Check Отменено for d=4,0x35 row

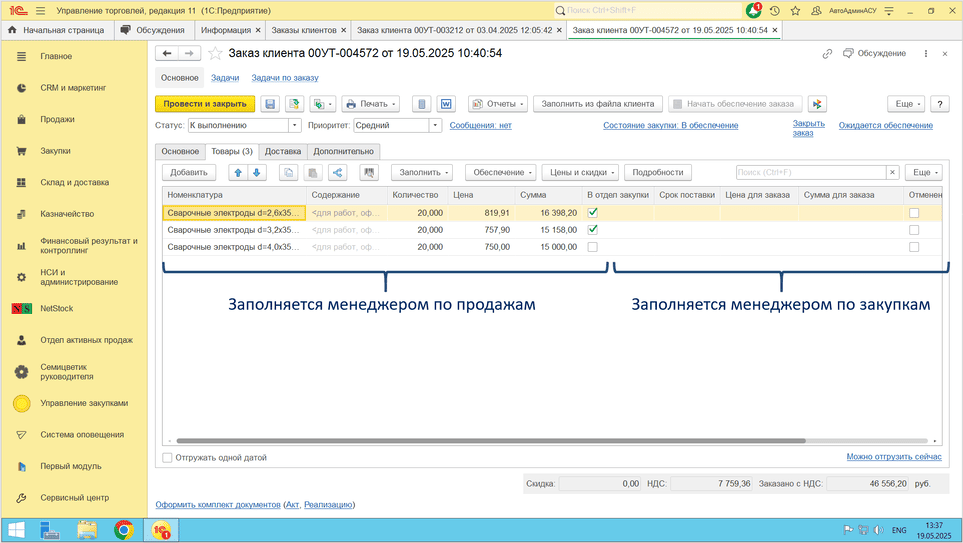coord(914,247)
